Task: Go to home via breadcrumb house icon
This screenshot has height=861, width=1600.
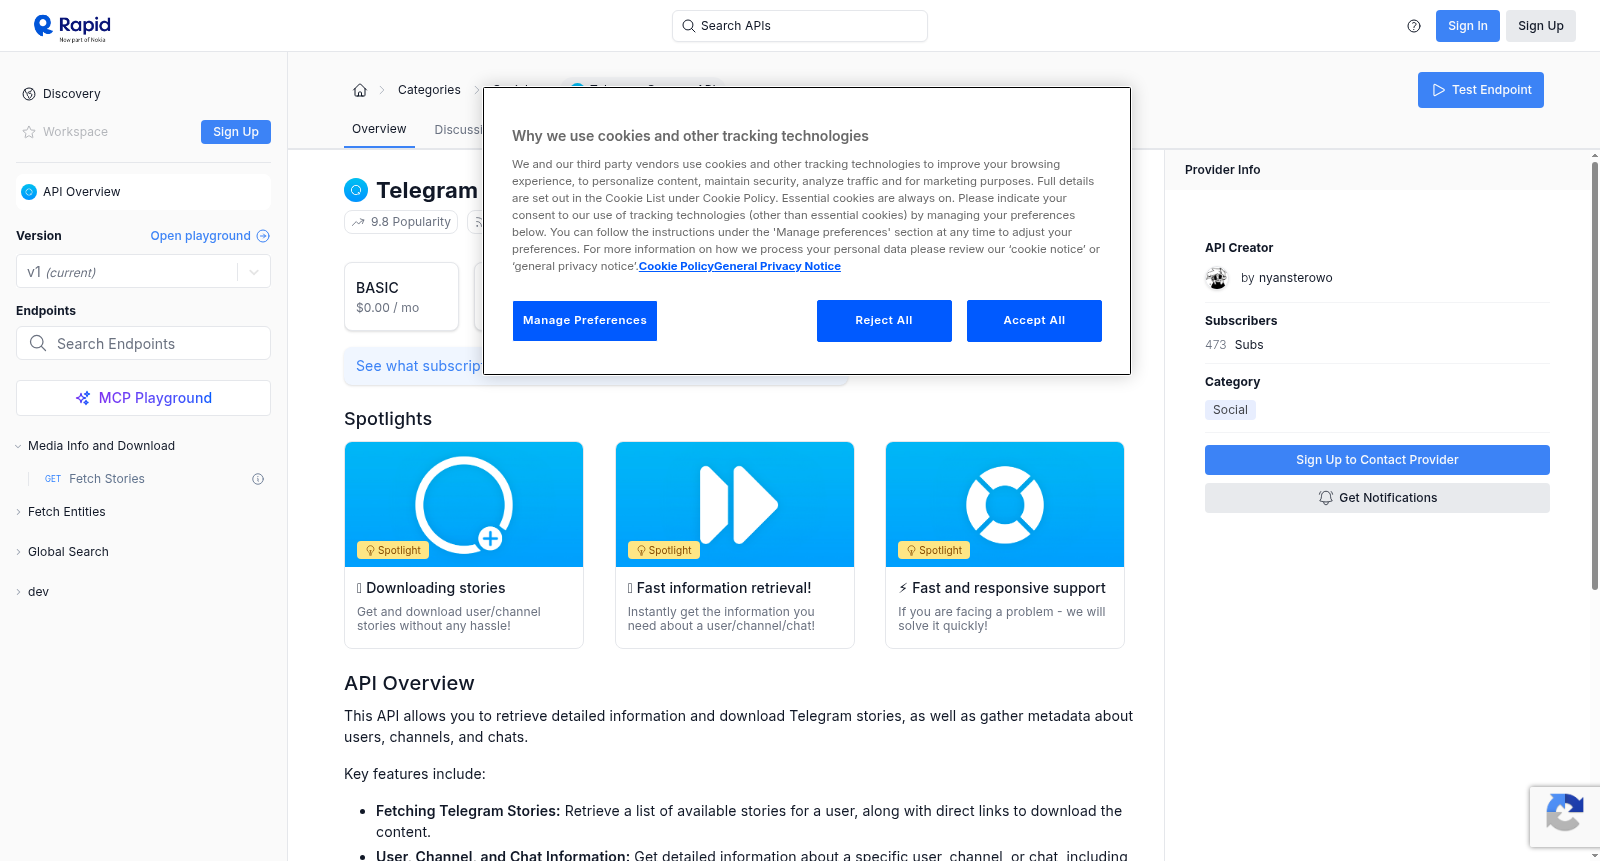Action: click(x=360, y=90)
